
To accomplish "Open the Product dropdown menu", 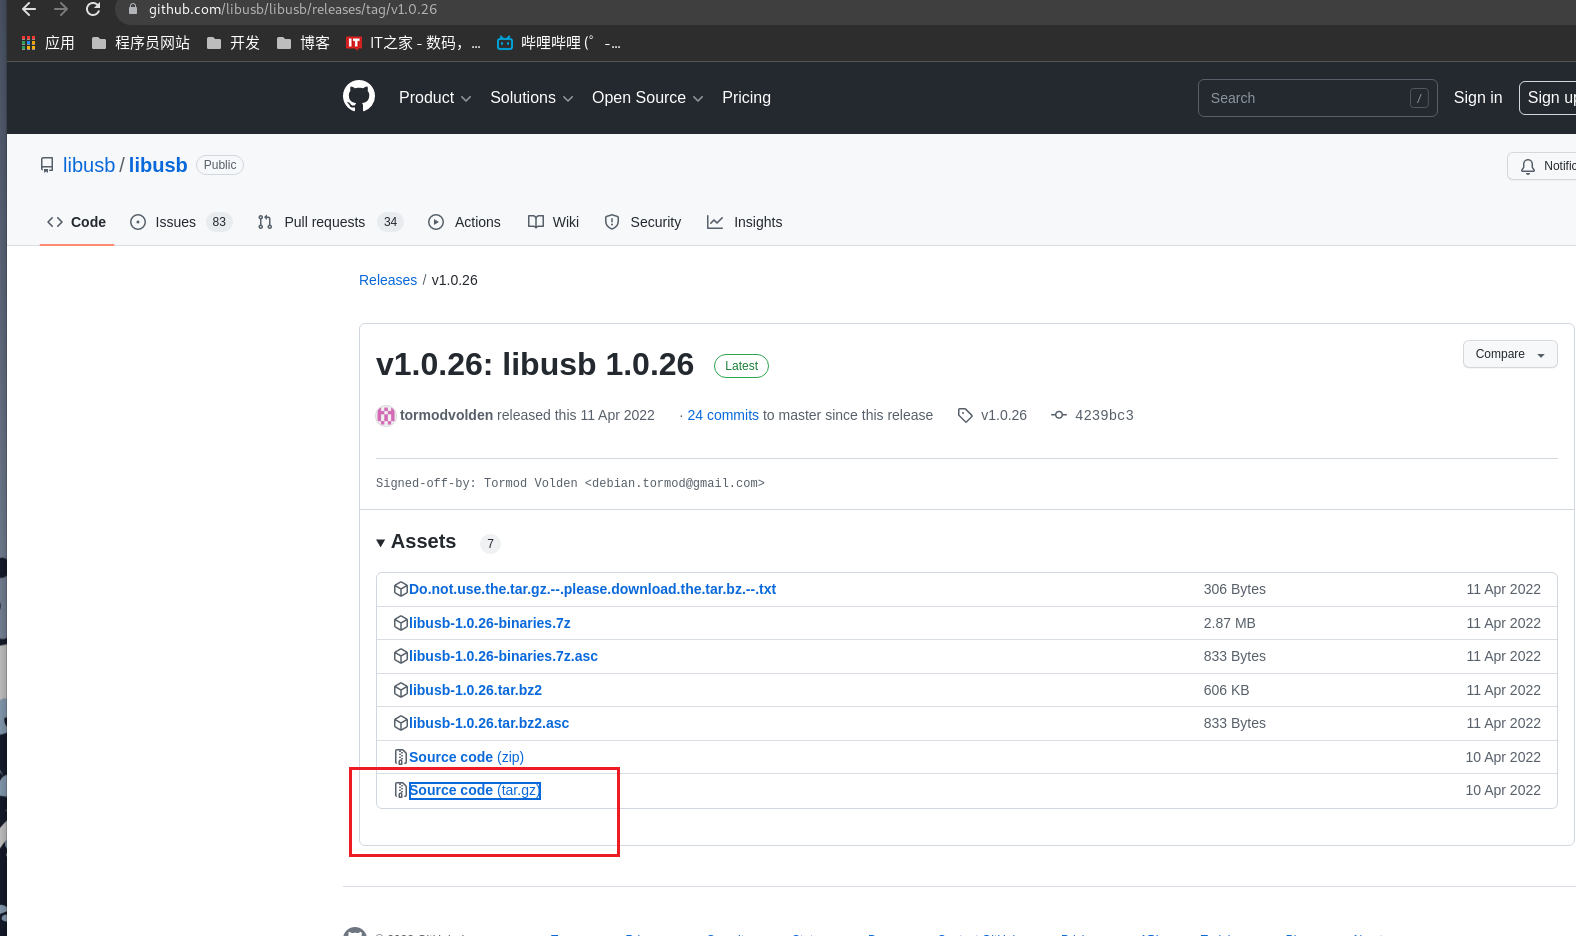I will pos(434,97).
